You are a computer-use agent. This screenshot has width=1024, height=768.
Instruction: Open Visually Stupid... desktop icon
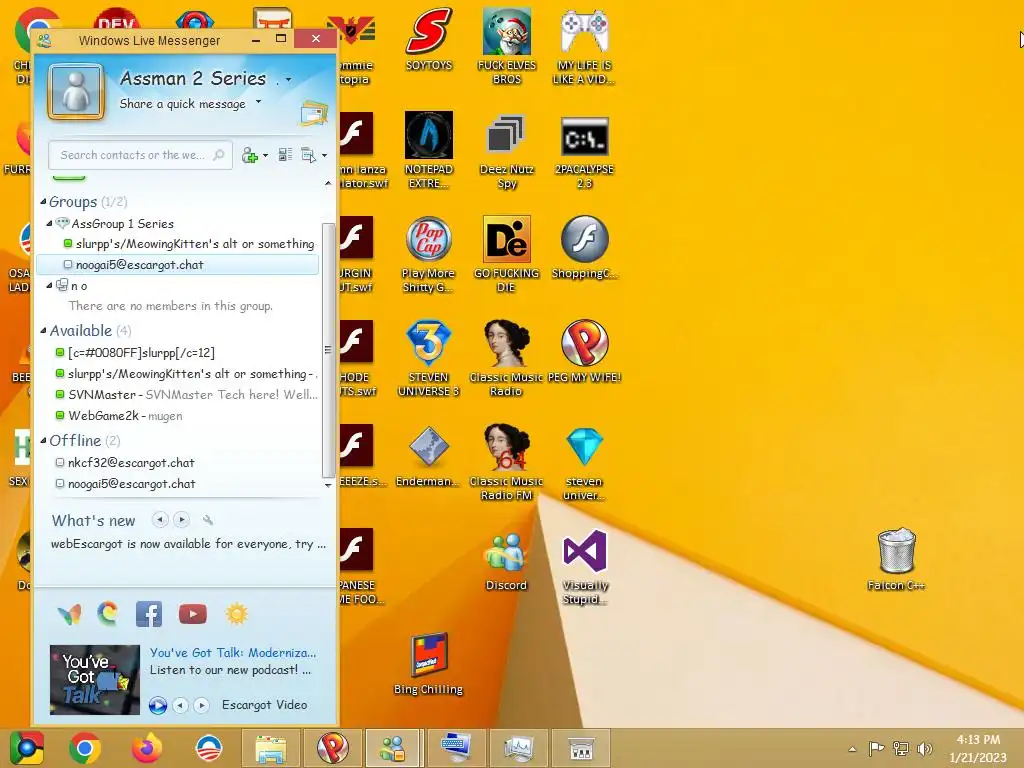pyautogui.click(x=585, y=566)
